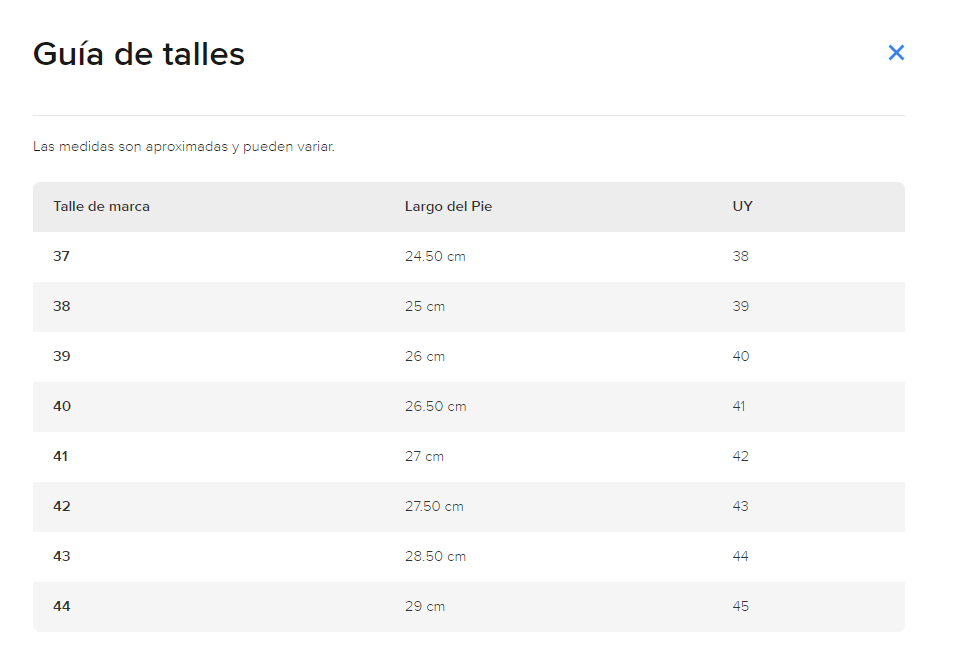Click UY size 45 cell
Viewport: 958px width, 667px height.
pyautogui.click(x=740, y=607)
